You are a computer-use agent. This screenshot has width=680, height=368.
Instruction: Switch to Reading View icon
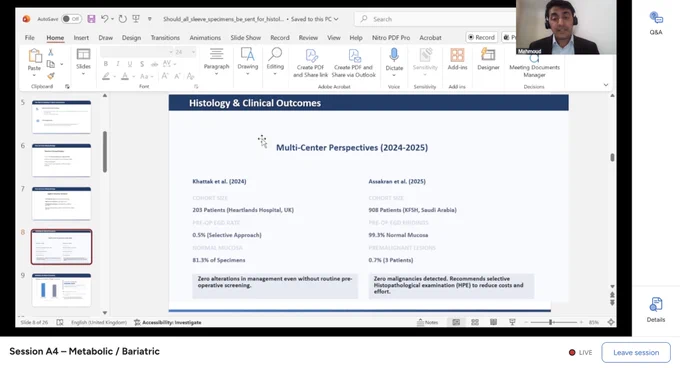tap(494, 322)
